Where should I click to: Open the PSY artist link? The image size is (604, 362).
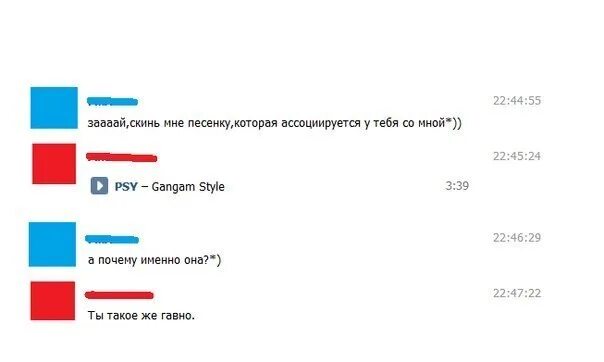point(126,187)
